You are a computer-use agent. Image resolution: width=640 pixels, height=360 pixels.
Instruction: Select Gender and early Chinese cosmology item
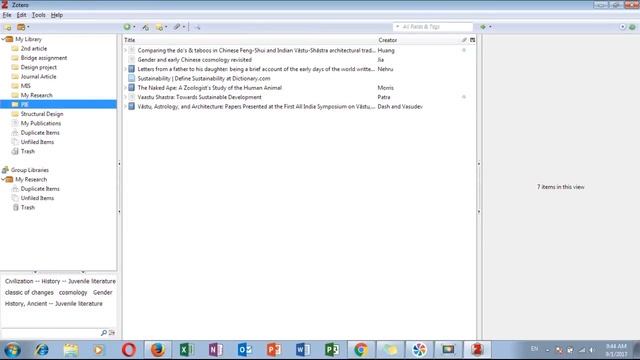(194, 60)
